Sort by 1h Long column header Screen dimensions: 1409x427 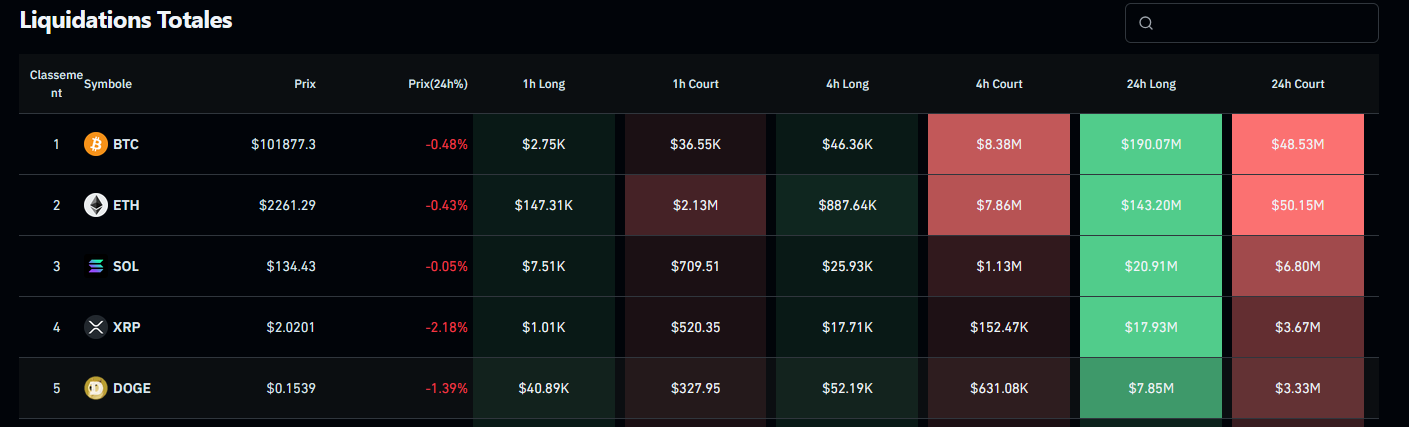pos(544,84)
